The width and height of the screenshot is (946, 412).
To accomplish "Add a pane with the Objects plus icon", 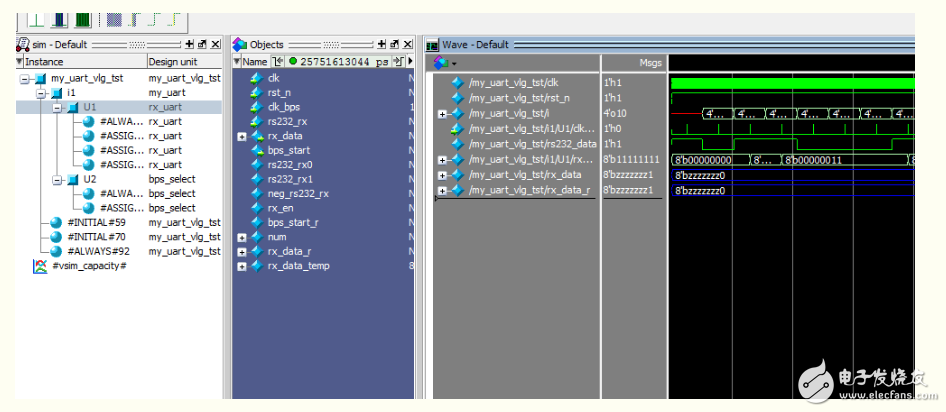I will point(383,44).
